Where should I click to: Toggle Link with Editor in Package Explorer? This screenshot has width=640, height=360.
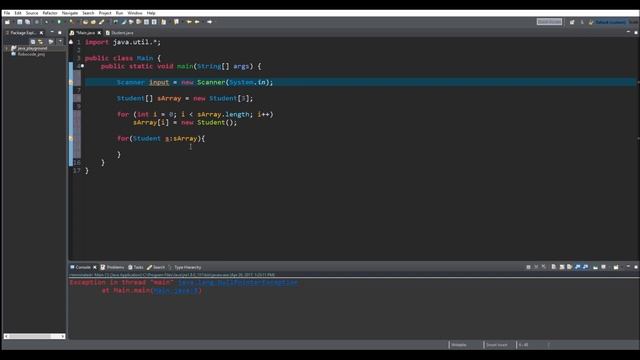[41, 42]
